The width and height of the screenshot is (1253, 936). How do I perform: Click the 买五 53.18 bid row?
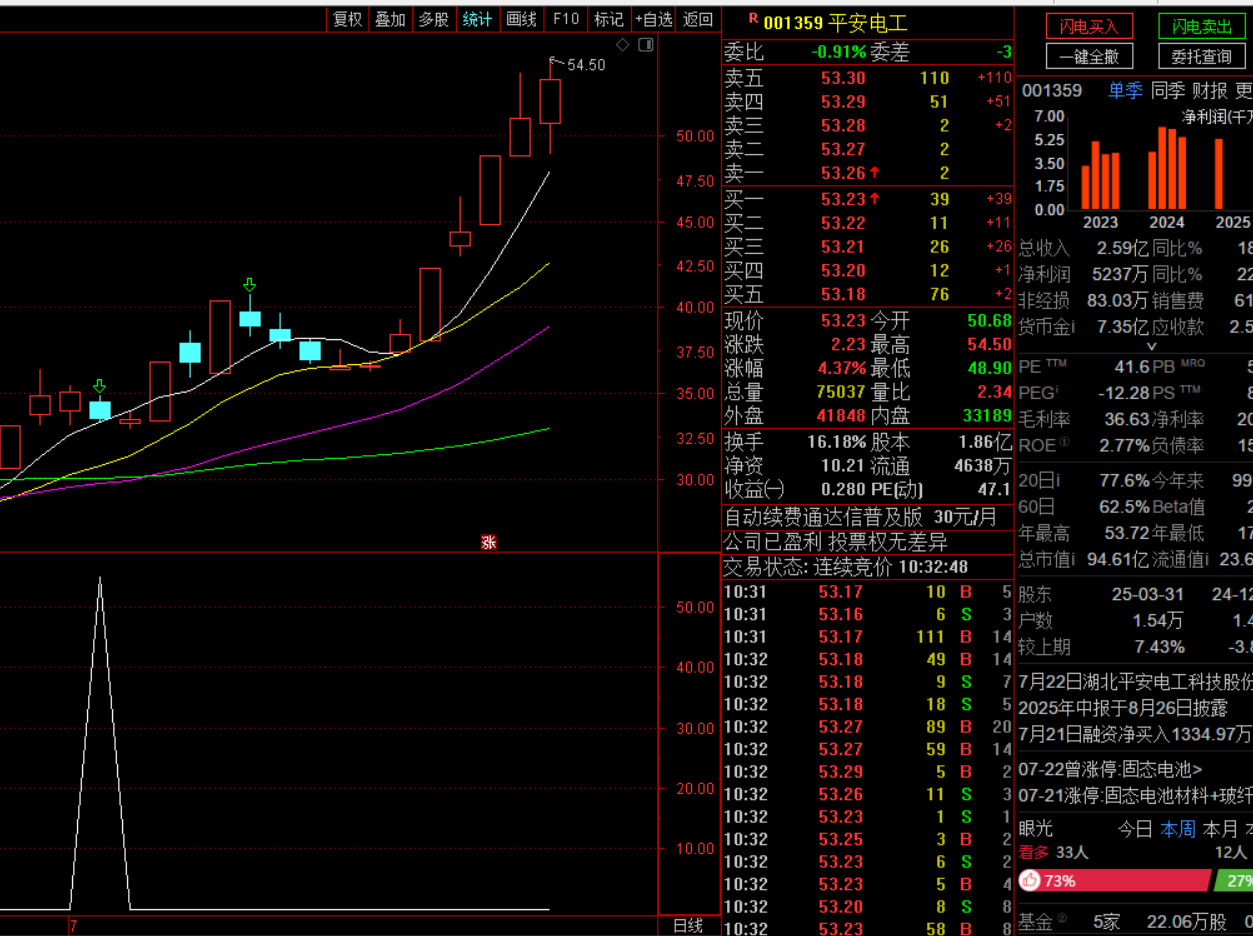pyautogui.click(x=868, y=294)
